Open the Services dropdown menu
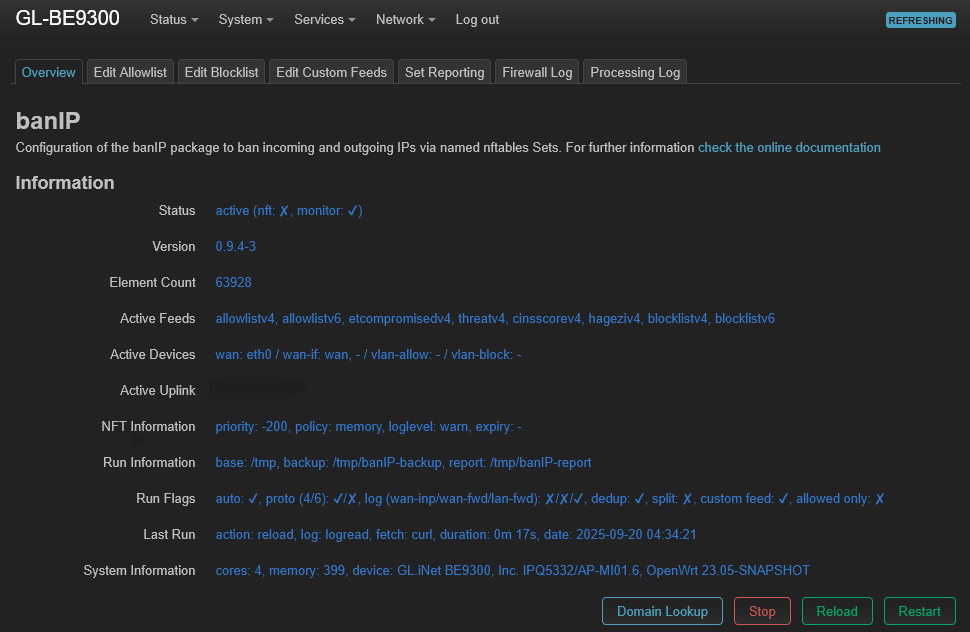Image resolution: width=970 pixels, height=632 pixels. (x=325, y=20)
